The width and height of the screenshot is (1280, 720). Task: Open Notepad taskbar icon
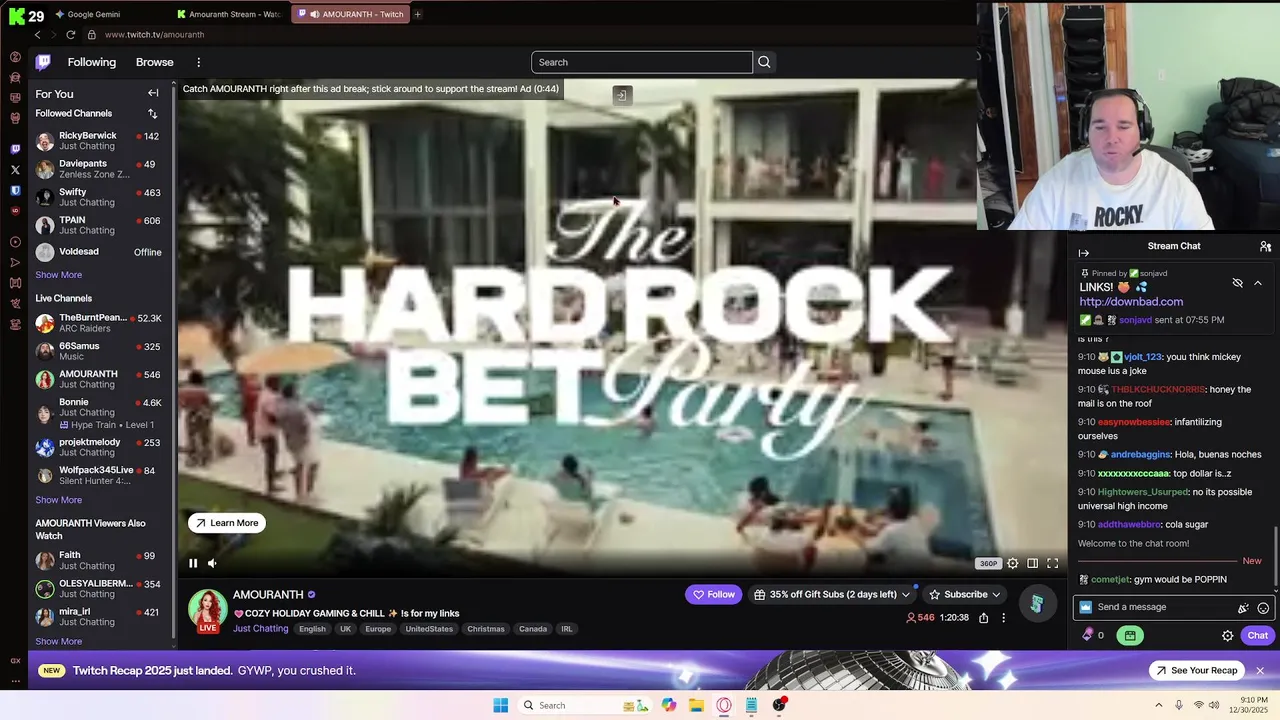coord(751,705)
